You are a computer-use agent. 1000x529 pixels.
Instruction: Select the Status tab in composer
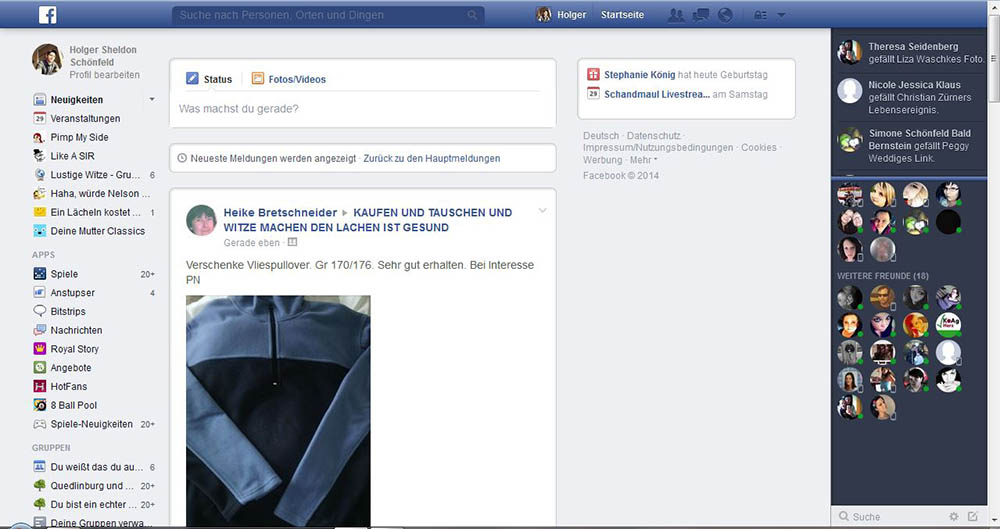[x=209, y=79]
